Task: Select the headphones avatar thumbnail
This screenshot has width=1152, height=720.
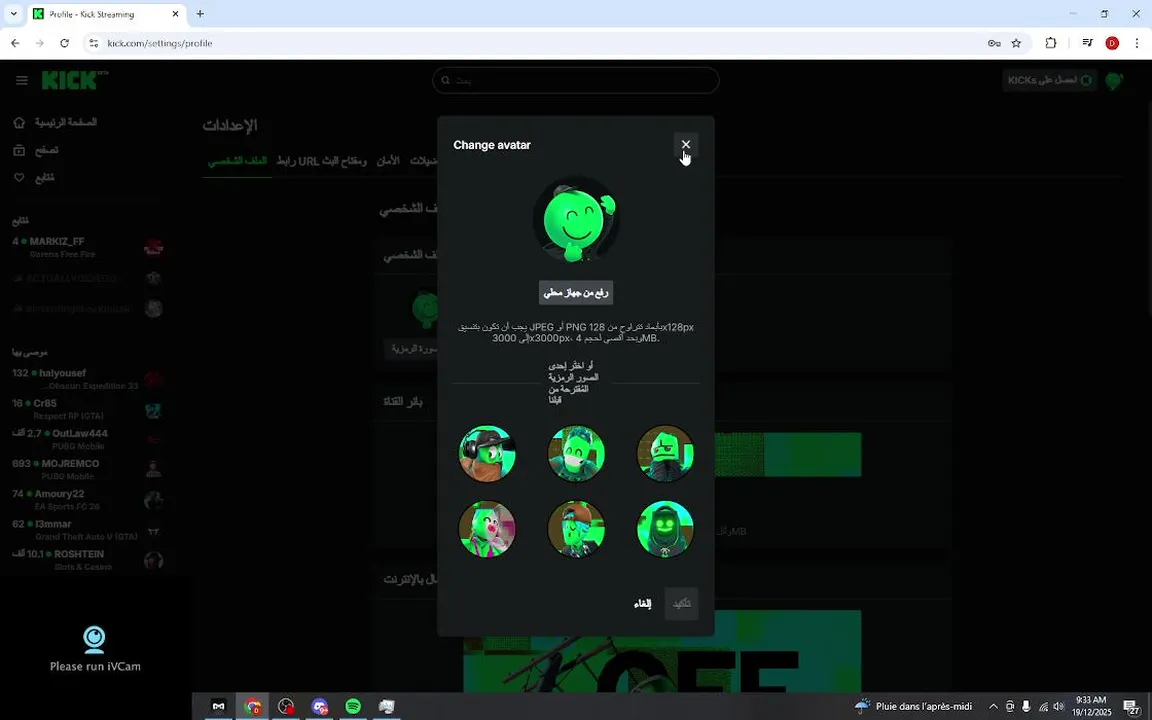Action: point(487,454)
